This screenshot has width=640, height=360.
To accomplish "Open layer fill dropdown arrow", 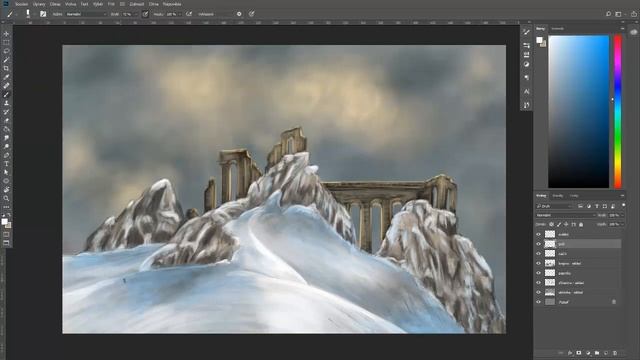I will 622,224.
